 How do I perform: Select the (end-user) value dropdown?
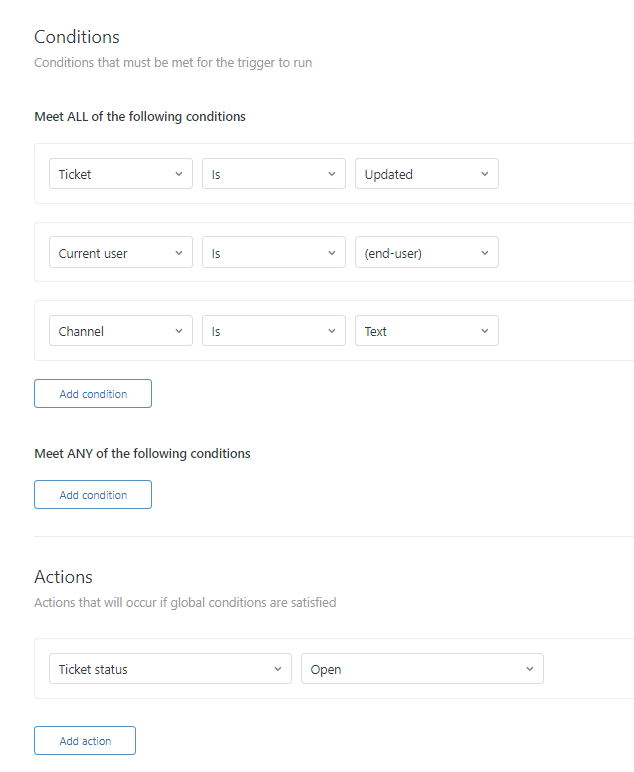point(426,253)
